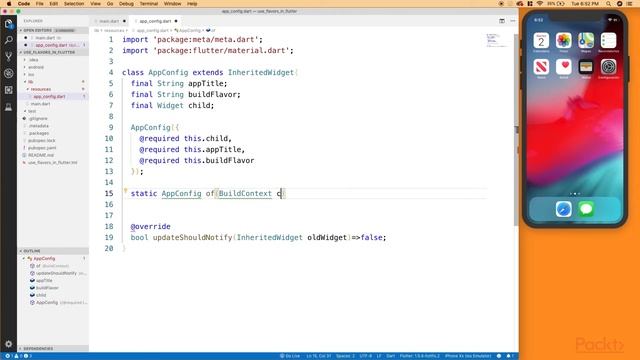Image resolution: width=640 pixels, height=360 pixels.
Task: Expand the Dependencies section
Action: (x=53, y=349)
